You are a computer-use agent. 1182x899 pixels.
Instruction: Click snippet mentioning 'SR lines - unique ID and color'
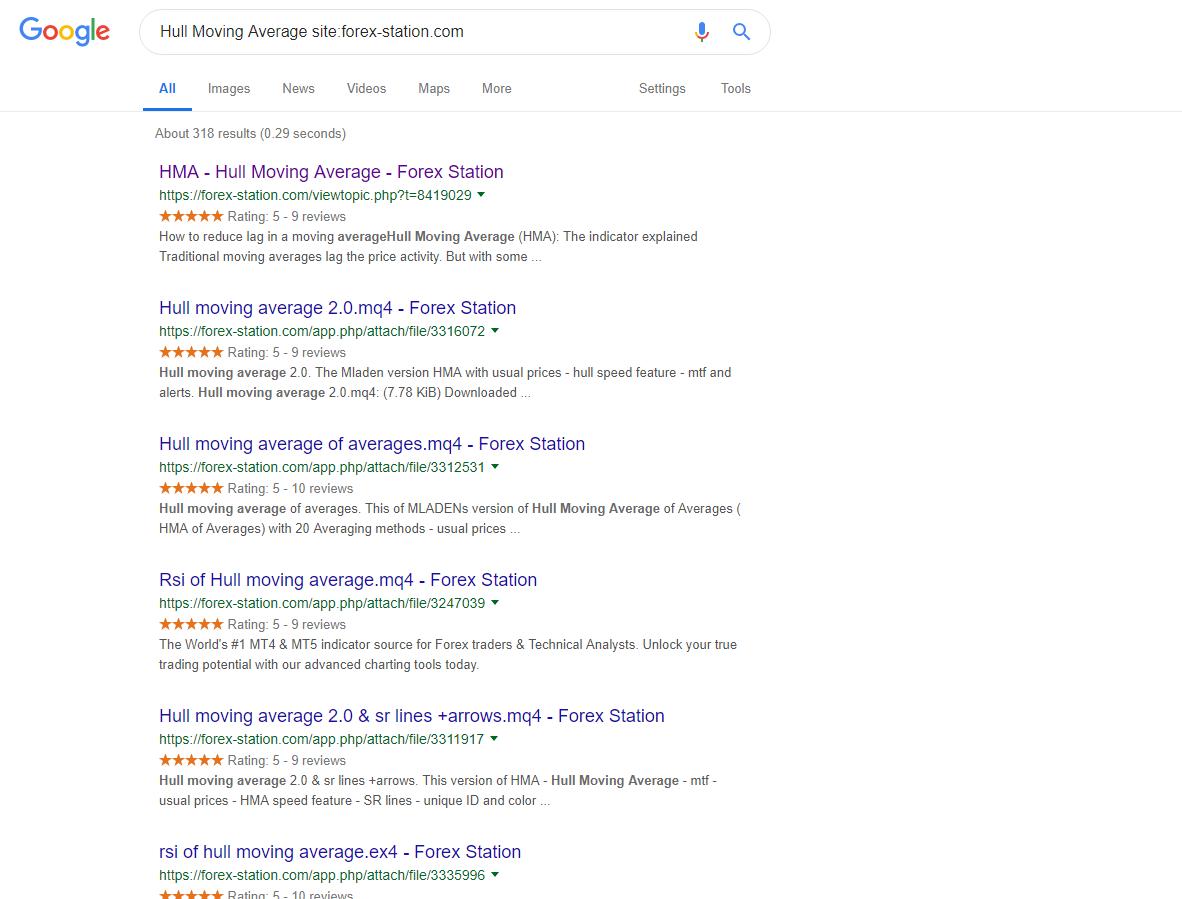(438, 790)
